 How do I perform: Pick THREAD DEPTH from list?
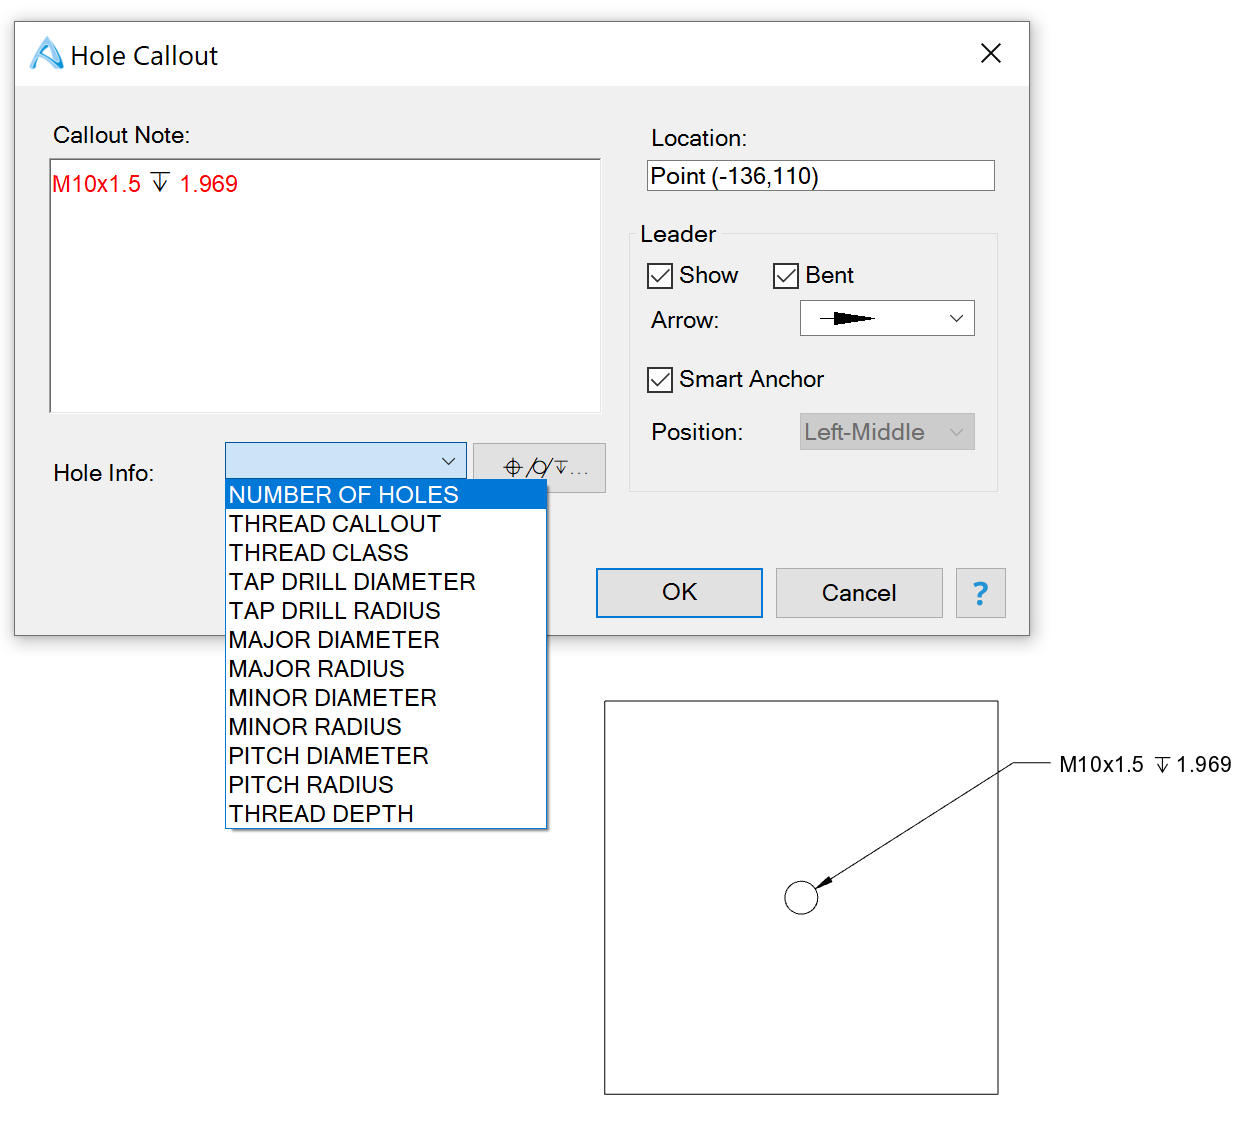(x=386, y=814)
